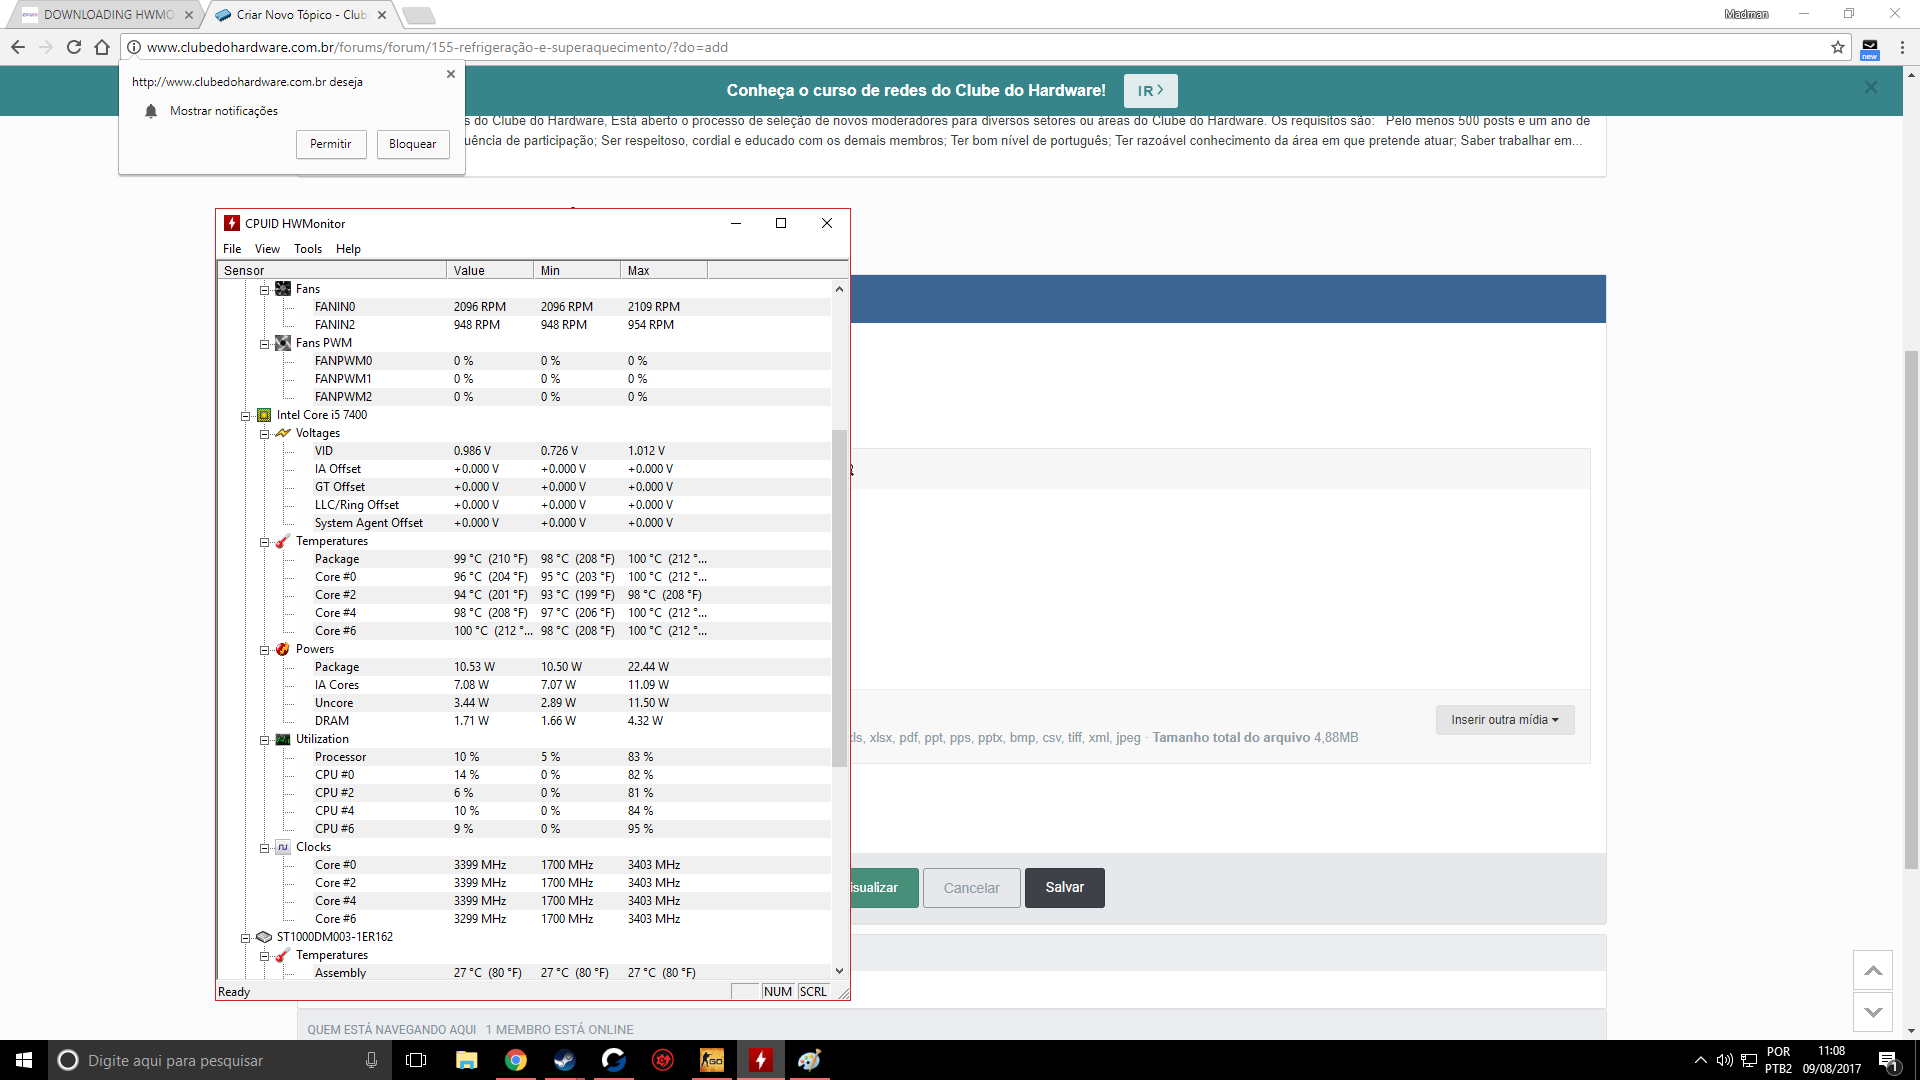Switch to the Criar Novo Tópico tab
1920x1080 pixels.
click(x=301, y=15)
